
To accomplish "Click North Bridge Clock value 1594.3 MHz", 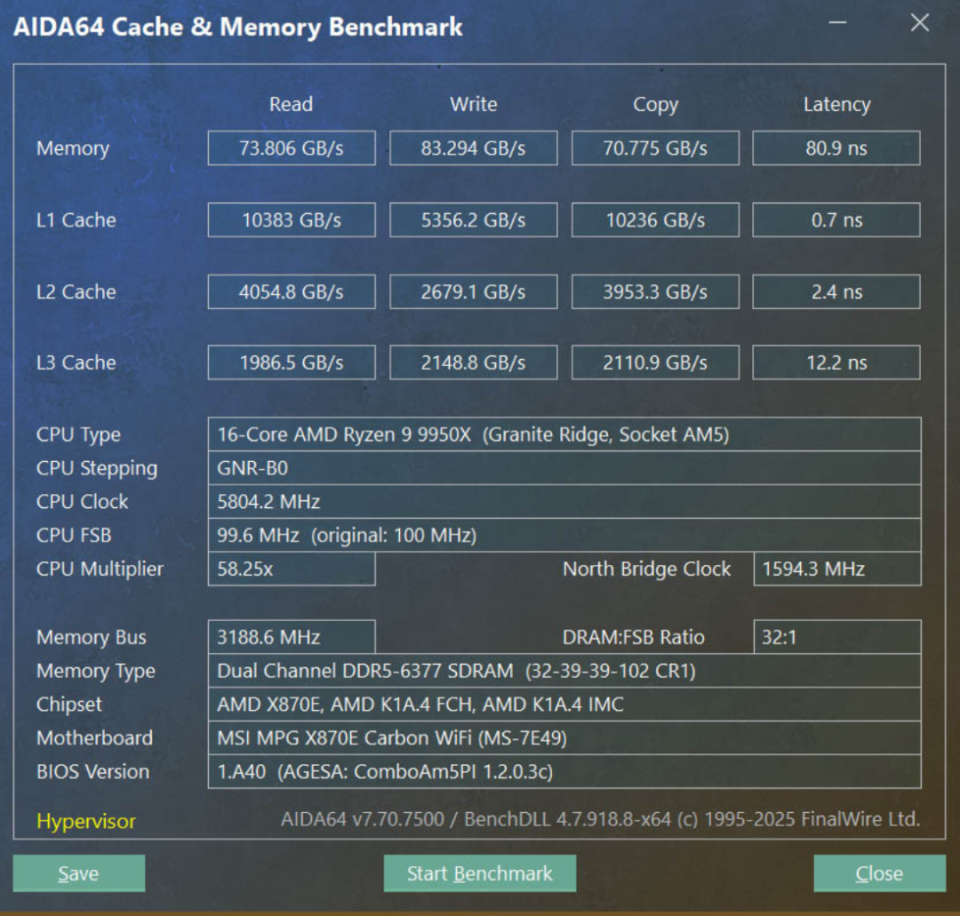I will pyautogui.click(x=838, y=569).
